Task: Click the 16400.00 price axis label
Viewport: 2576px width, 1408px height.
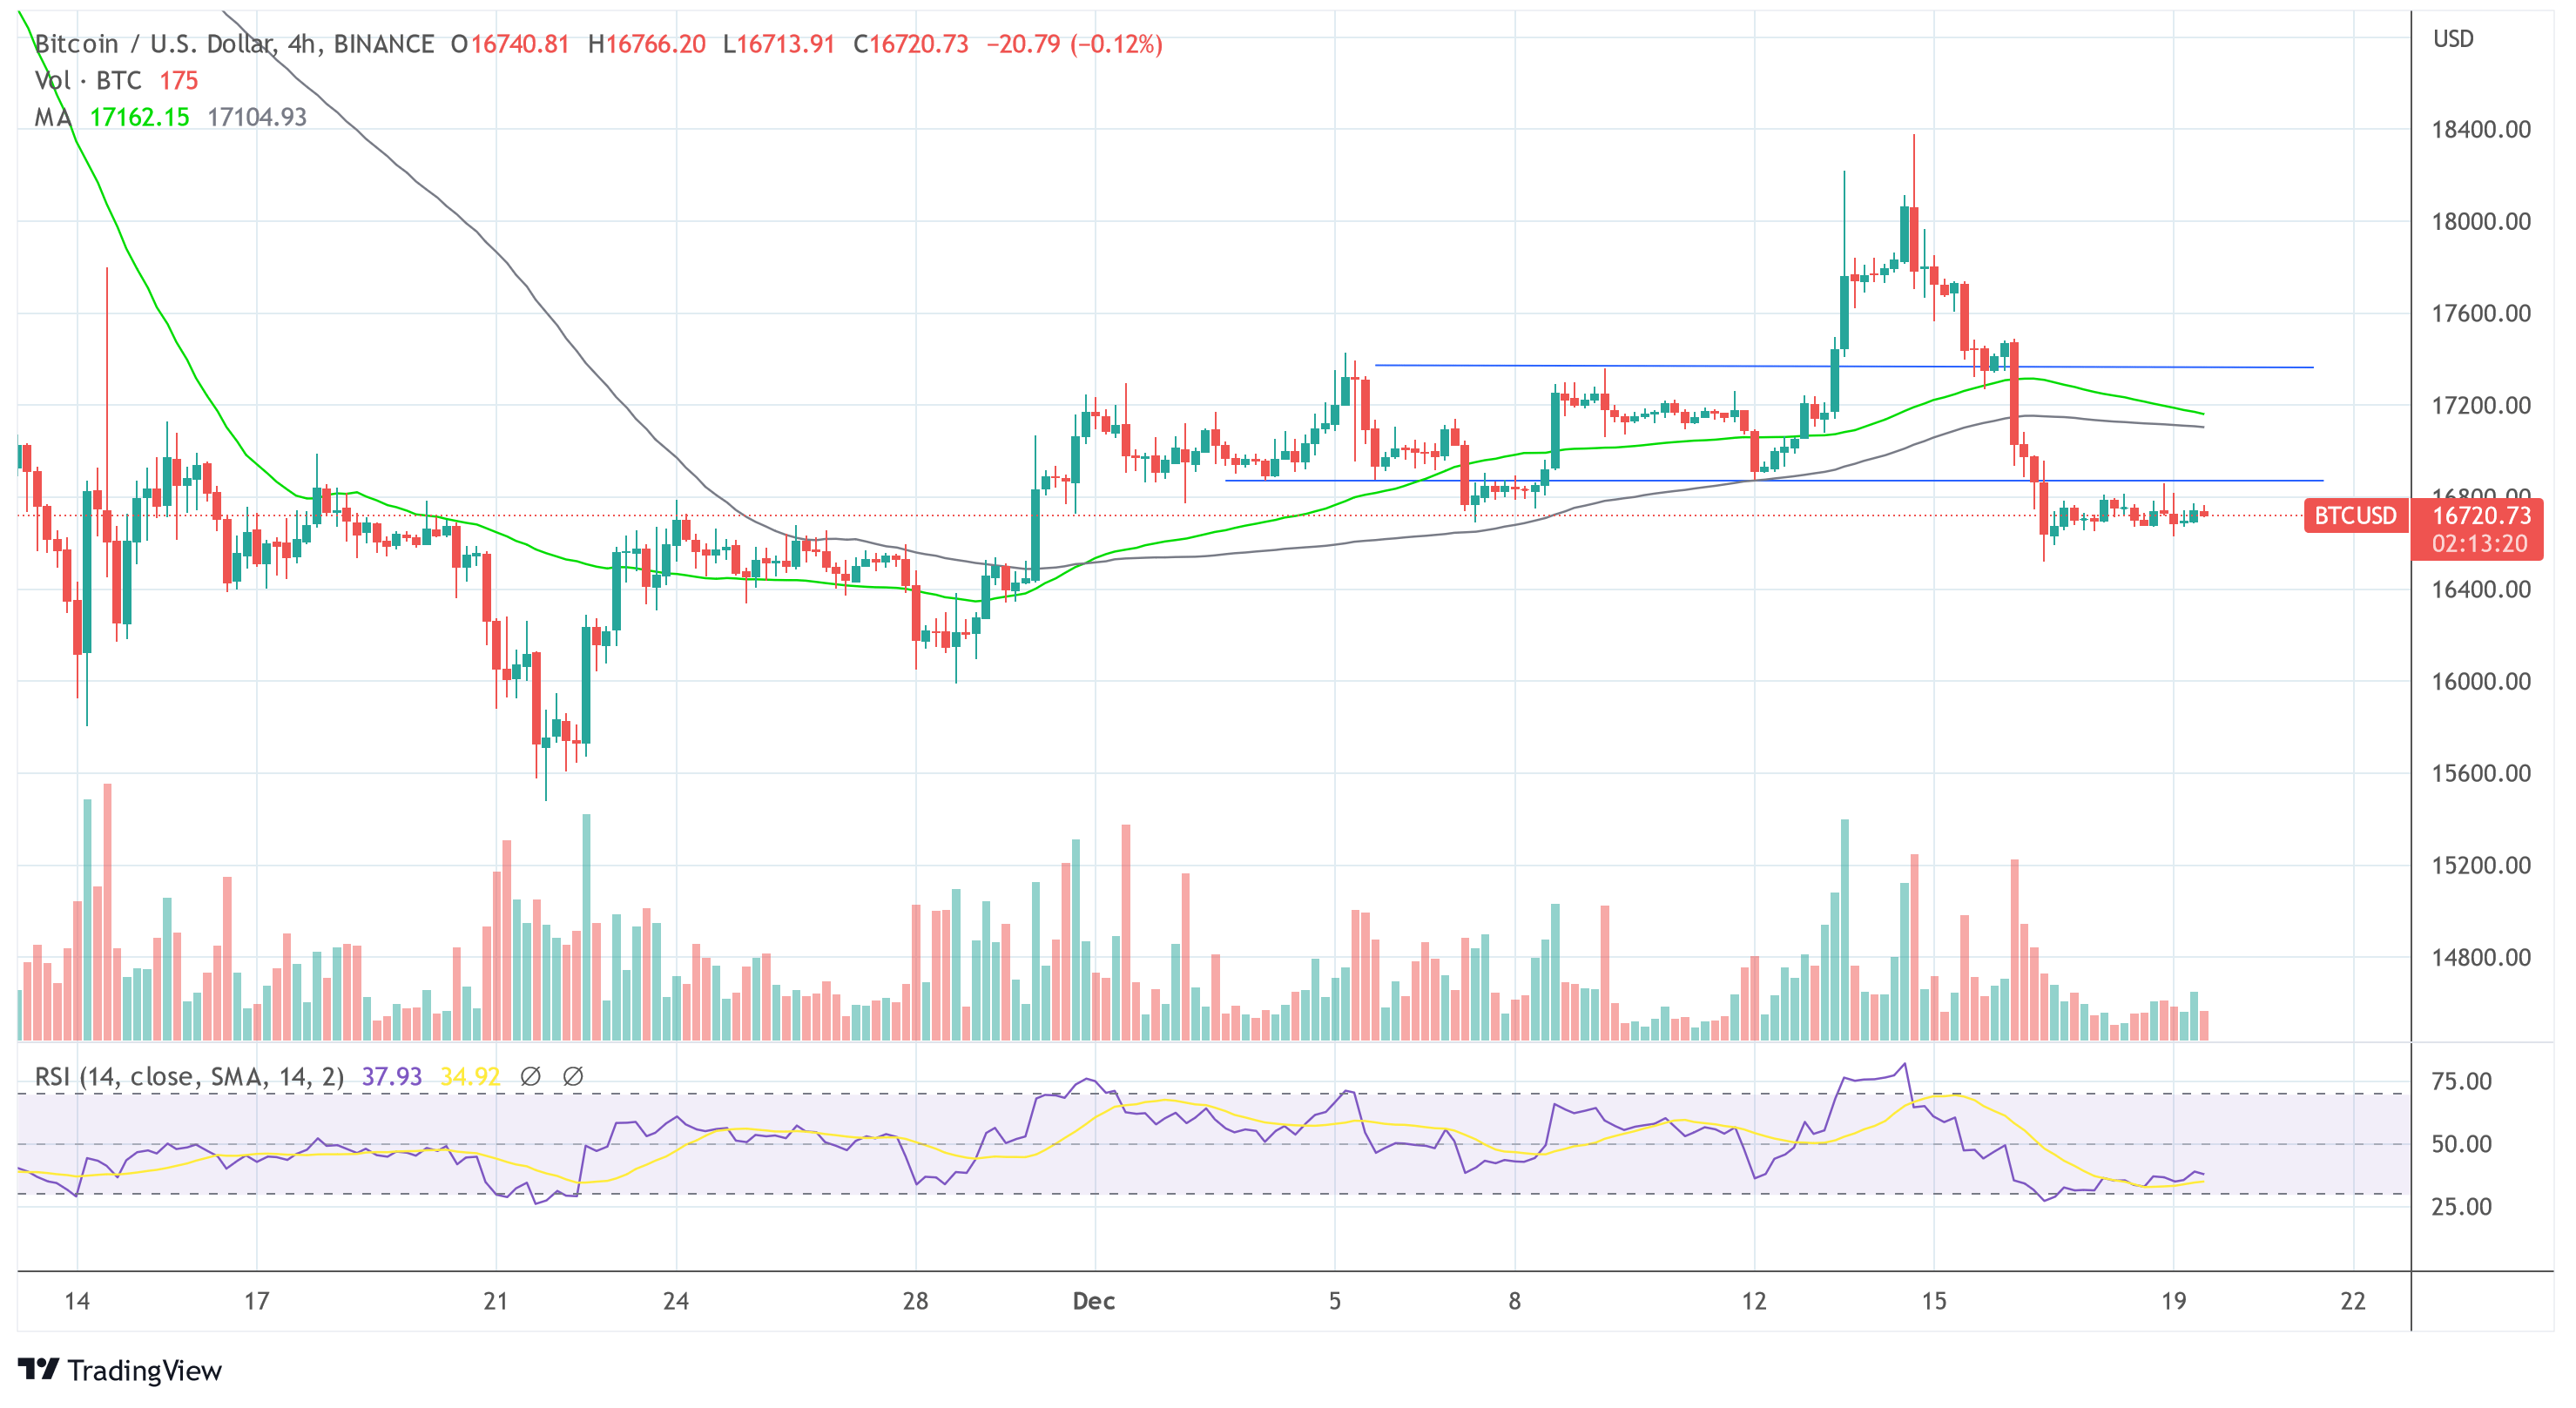Action: coord(2481,589)
